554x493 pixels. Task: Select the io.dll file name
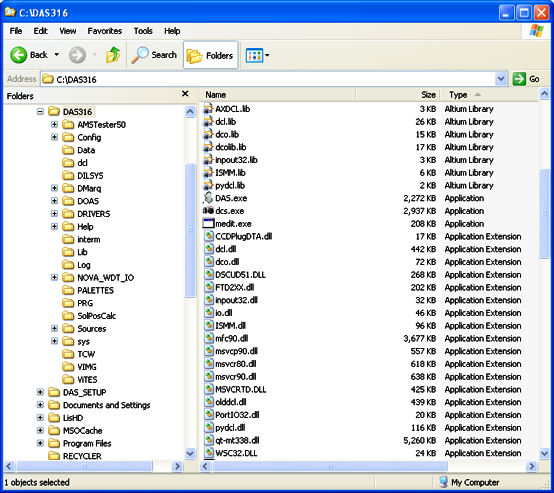[224, 313]
